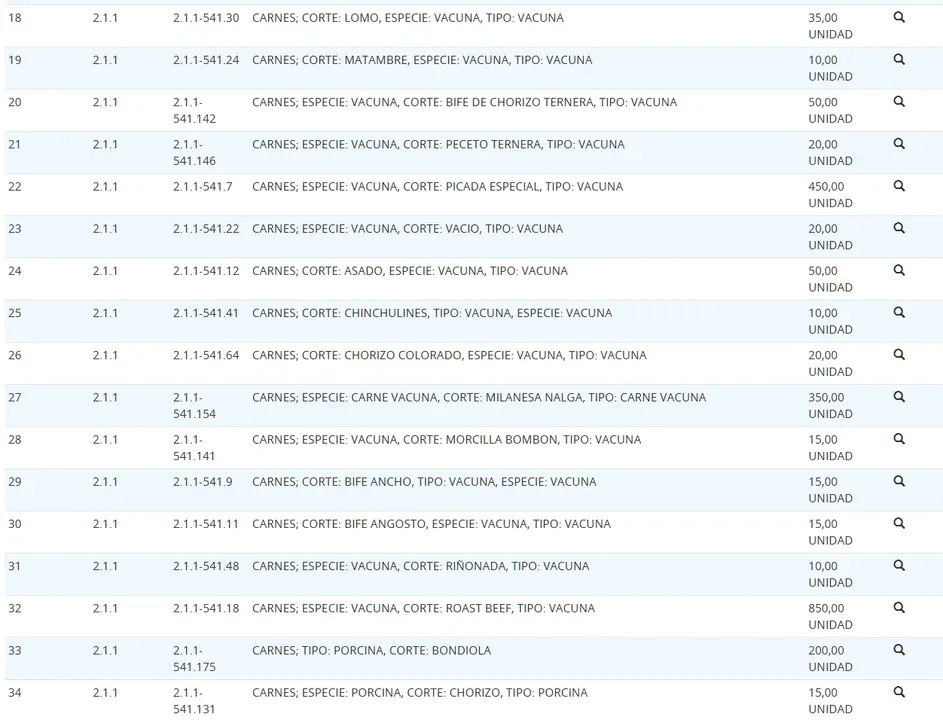Screen dimensions: 943x720
Task: Open ROAST BEEF item magnifier icon
Action: (899, 608)
